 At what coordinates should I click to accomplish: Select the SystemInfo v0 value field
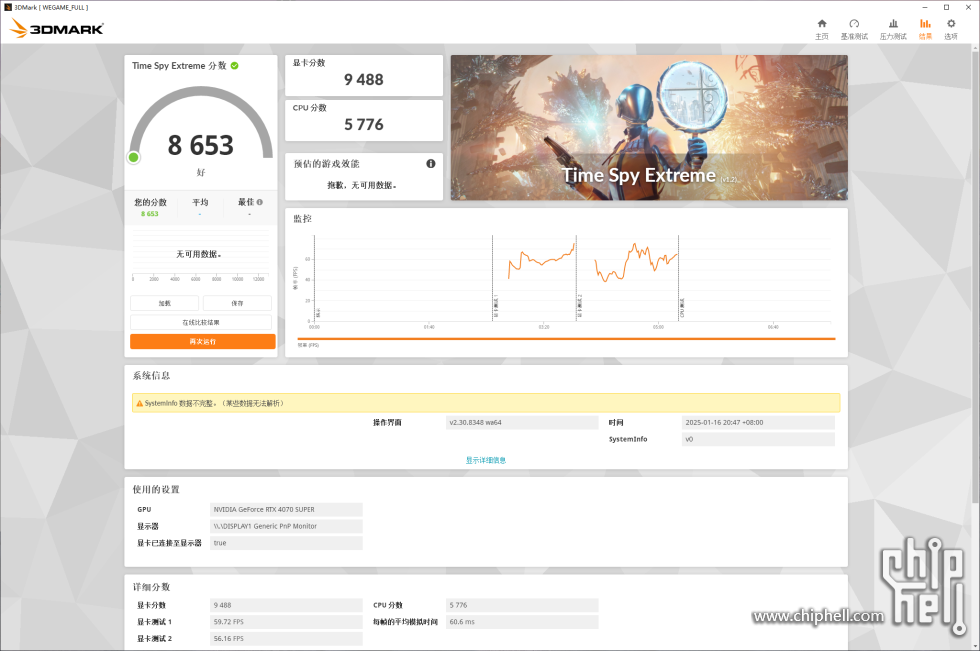click(x=758, y=439)
